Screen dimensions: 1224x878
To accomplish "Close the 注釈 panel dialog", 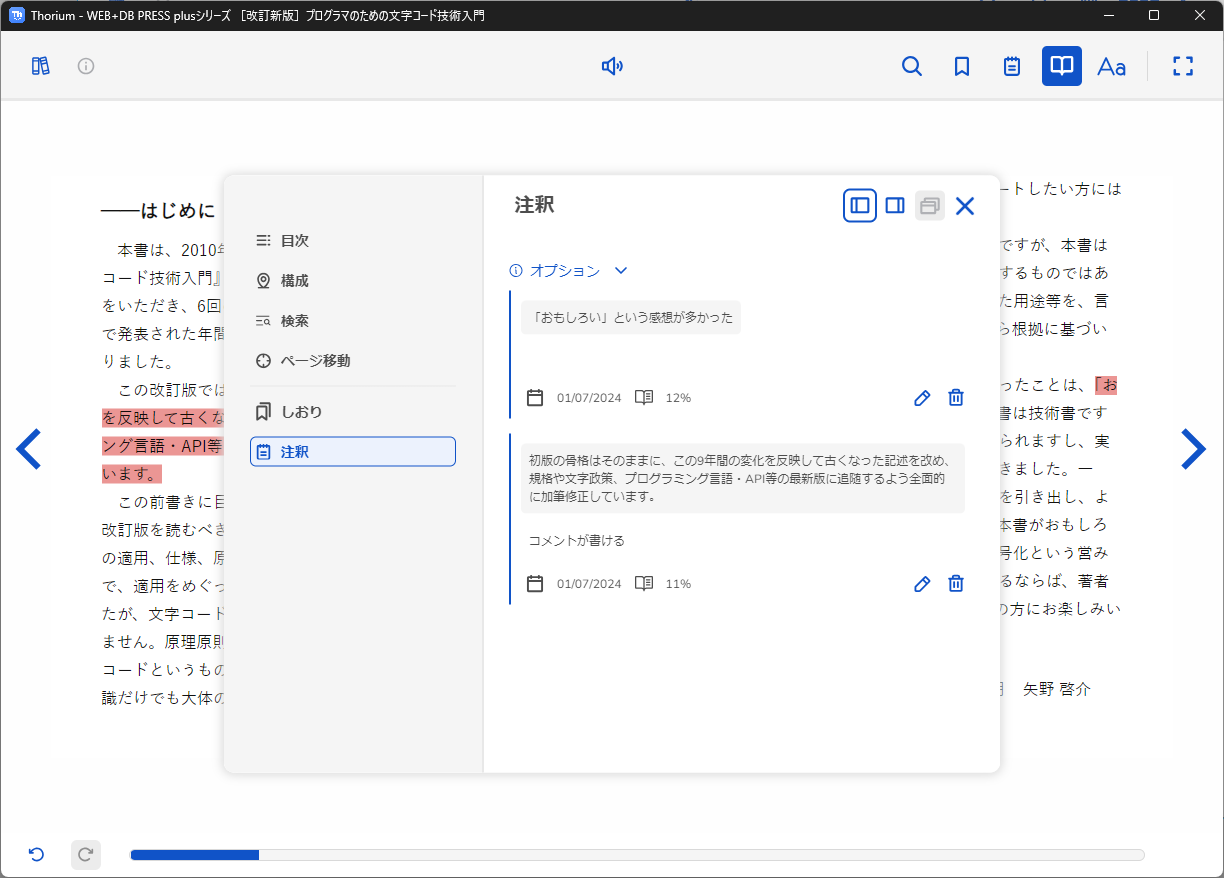I will click(964, 206).
